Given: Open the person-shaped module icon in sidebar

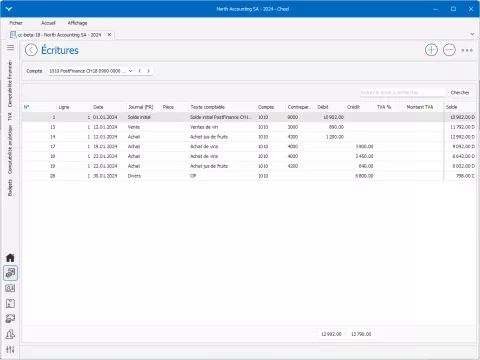Looking at the screenshot, I should [x=10, y=334].
